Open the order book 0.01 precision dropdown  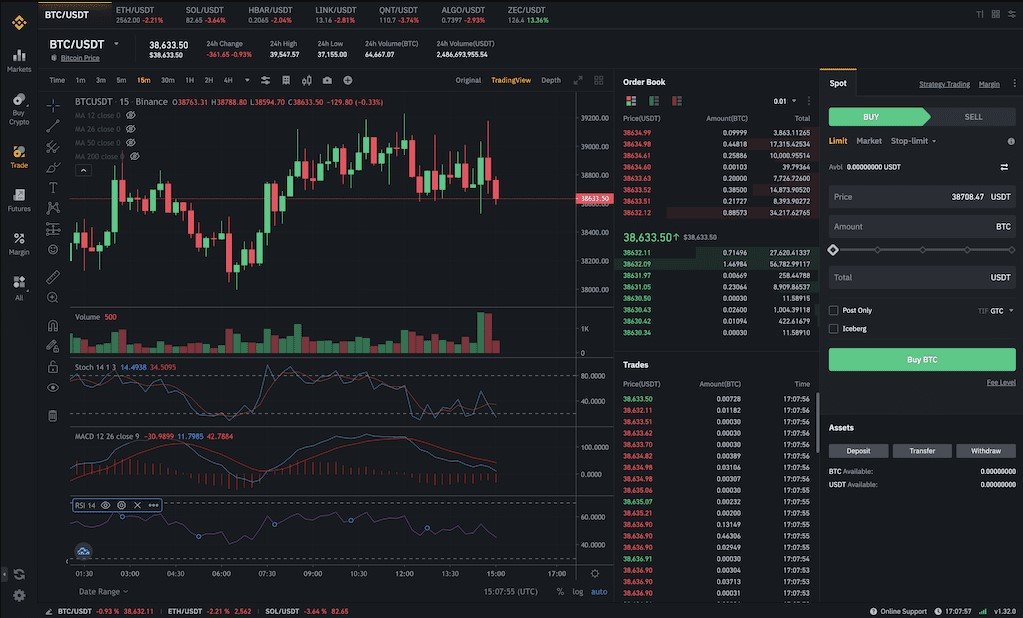tap(786, 101)
